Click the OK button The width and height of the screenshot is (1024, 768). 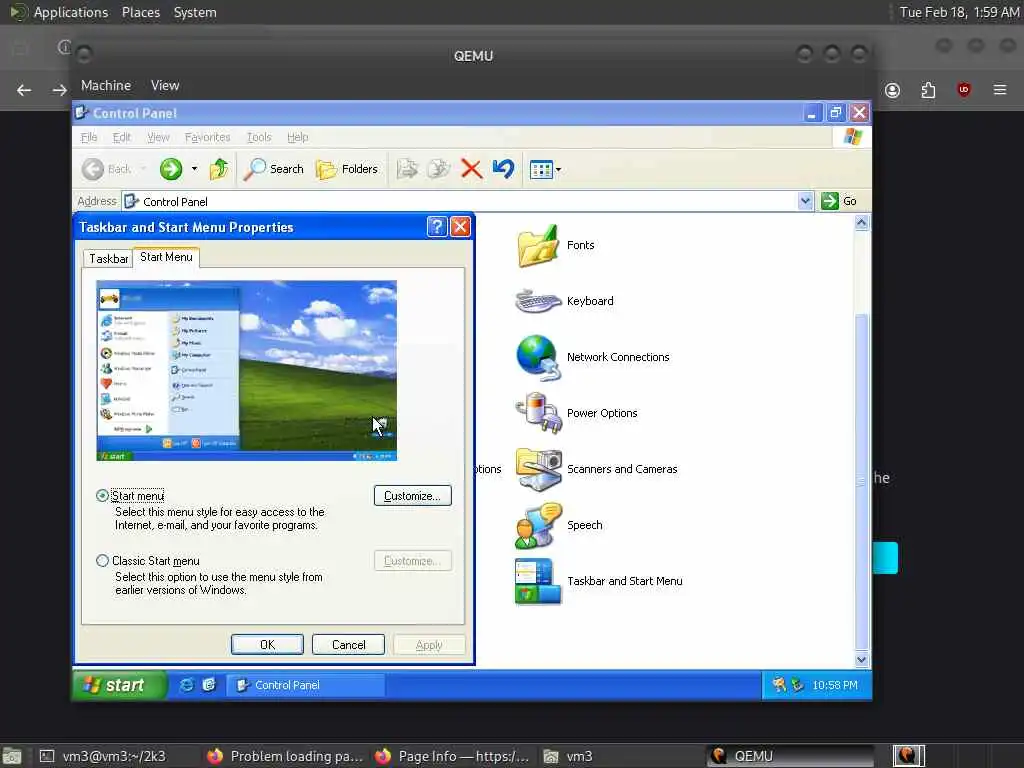(267, 645)
